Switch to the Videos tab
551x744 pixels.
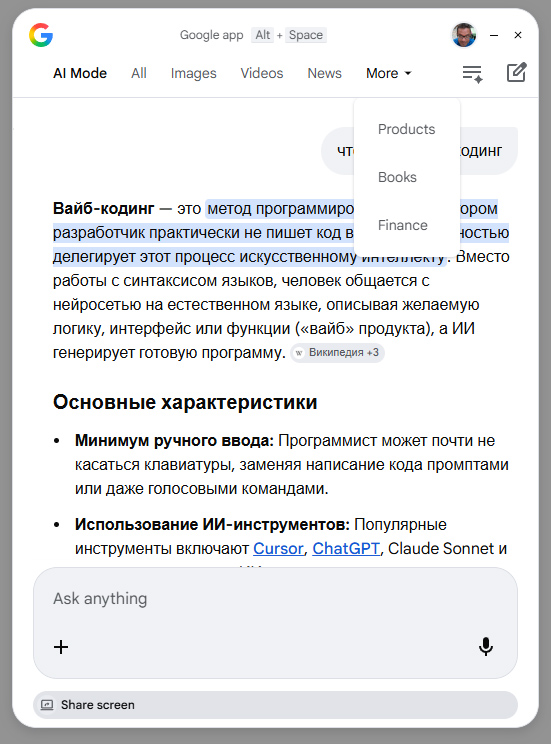coord(261,74)
